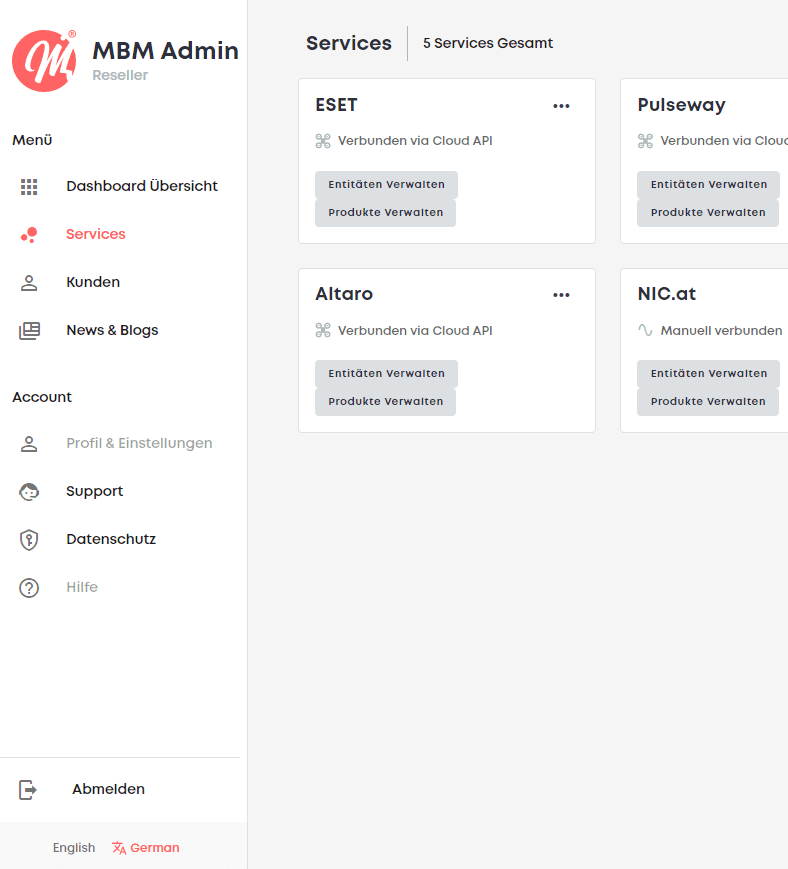Open Kunden menu item
788x869 pixels.
point(93,282)
